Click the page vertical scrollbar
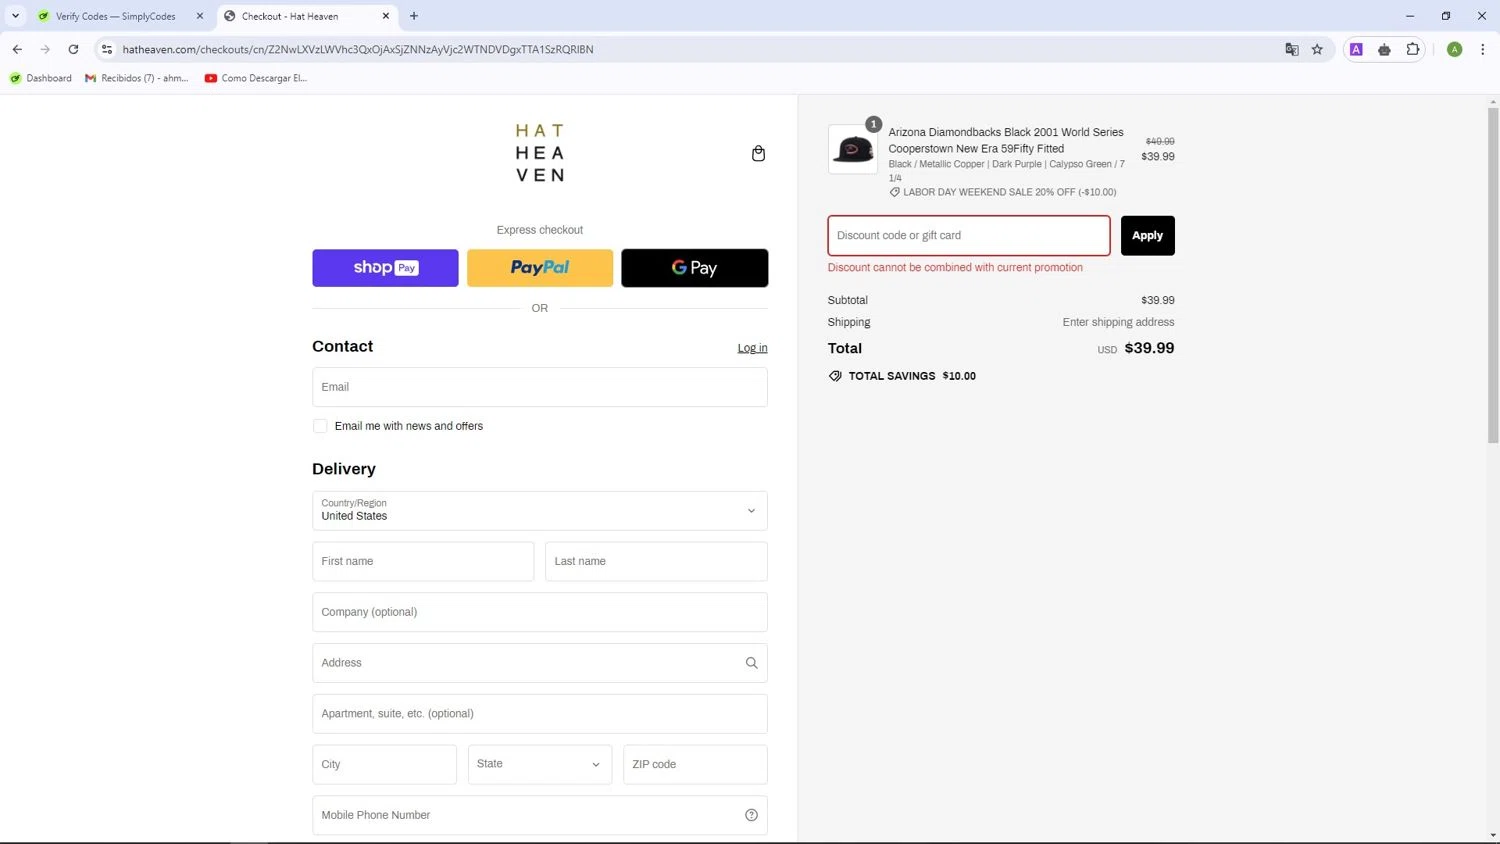 pyautogui.click(x=1493, y=275)
